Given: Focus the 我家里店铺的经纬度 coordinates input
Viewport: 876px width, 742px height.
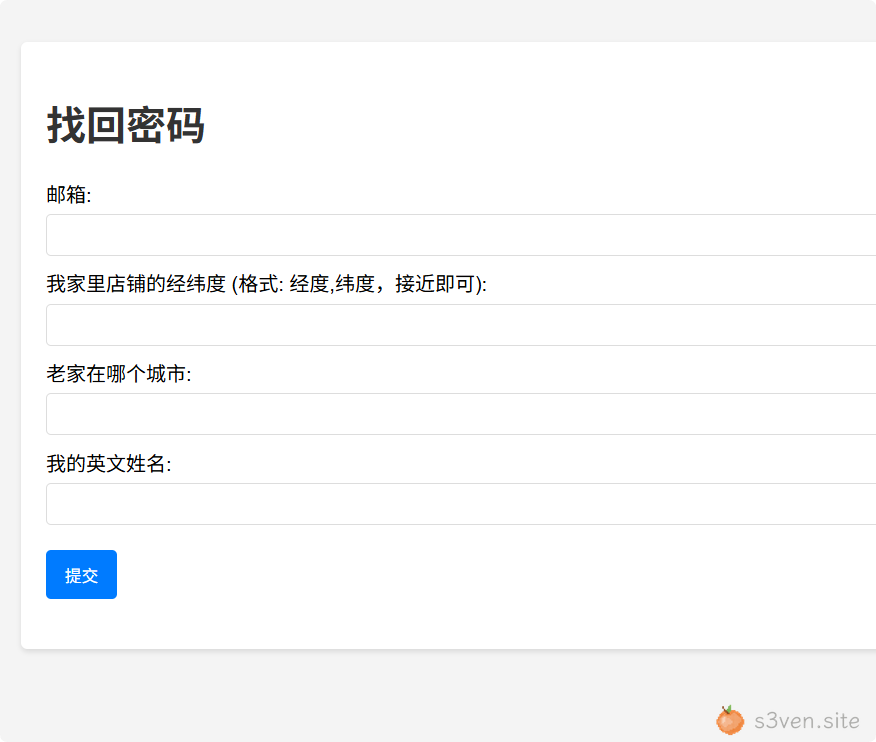Looking at the screenshot, I should point(461,325).
